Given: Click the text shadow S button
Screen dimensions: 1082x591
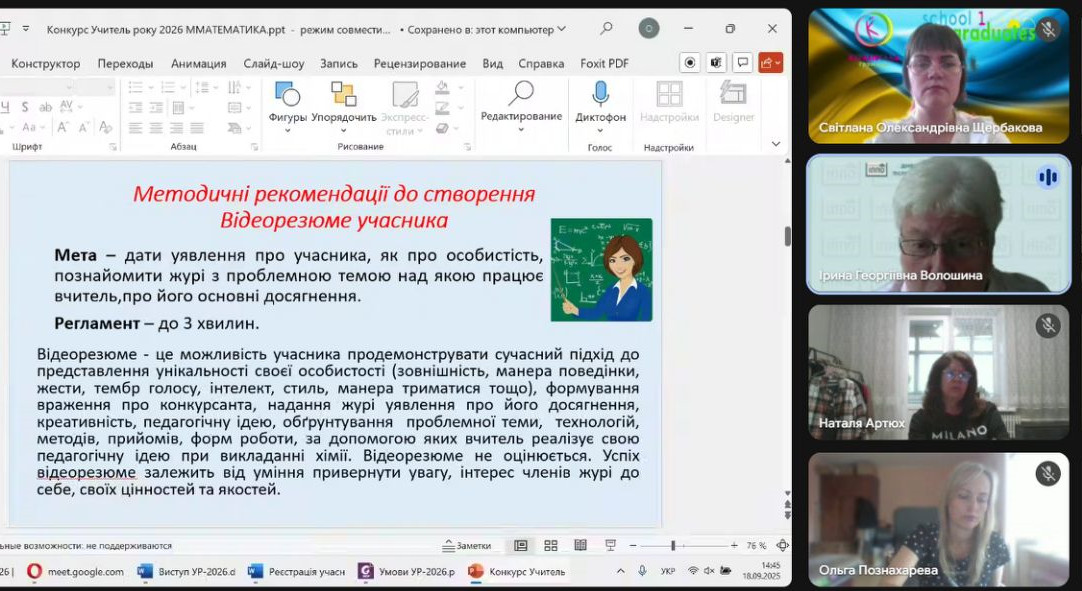Looking at the screenshot, I should click(25, 107).
